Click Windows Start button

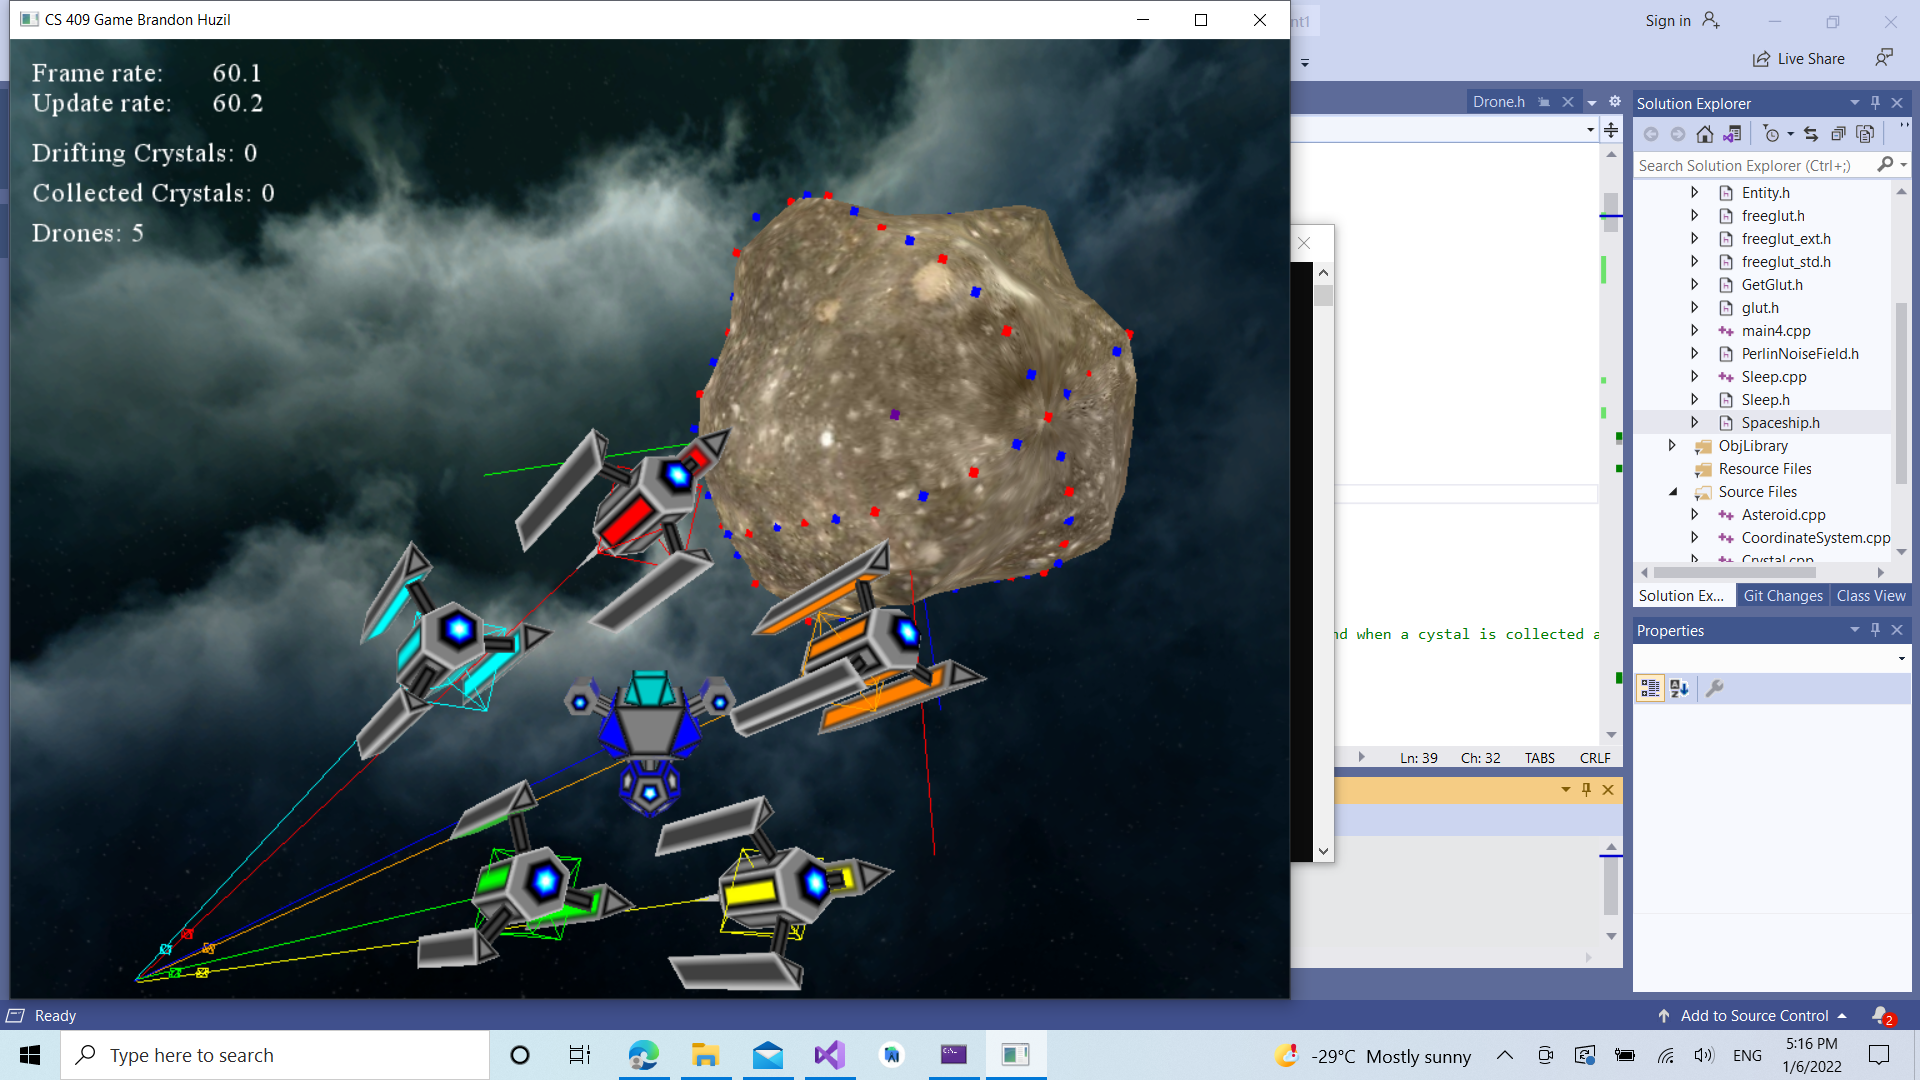click(30, 1055)
